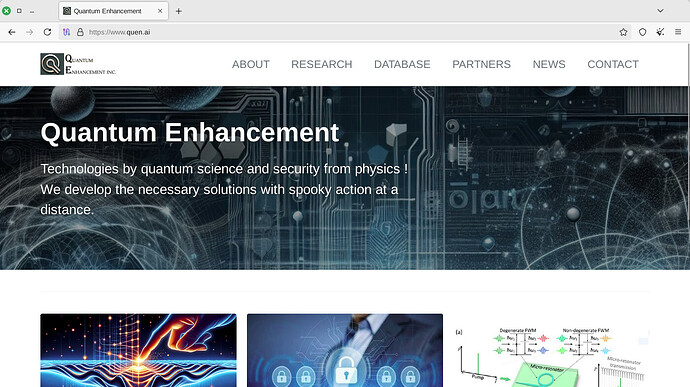Open the RESEARCH navigation menu item
This screenshot has width=690, height=387.
coord(322,64)
